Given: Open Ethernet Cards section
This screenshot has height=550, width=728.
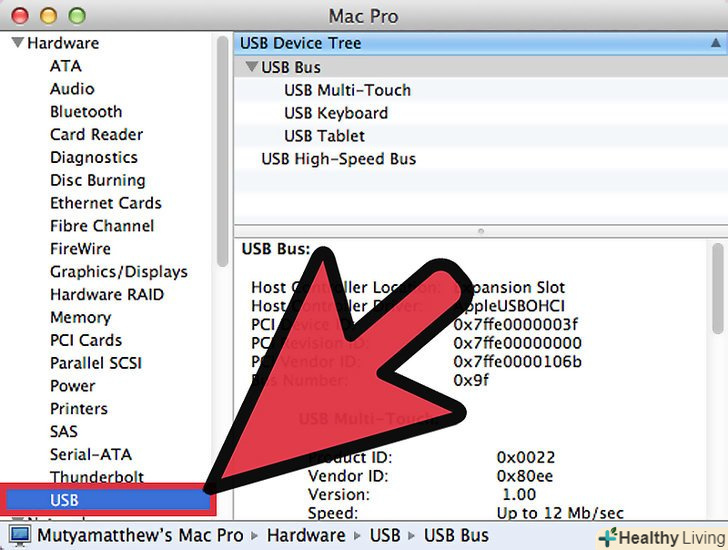Looking at the screenshot, I should tap(105, 203).
